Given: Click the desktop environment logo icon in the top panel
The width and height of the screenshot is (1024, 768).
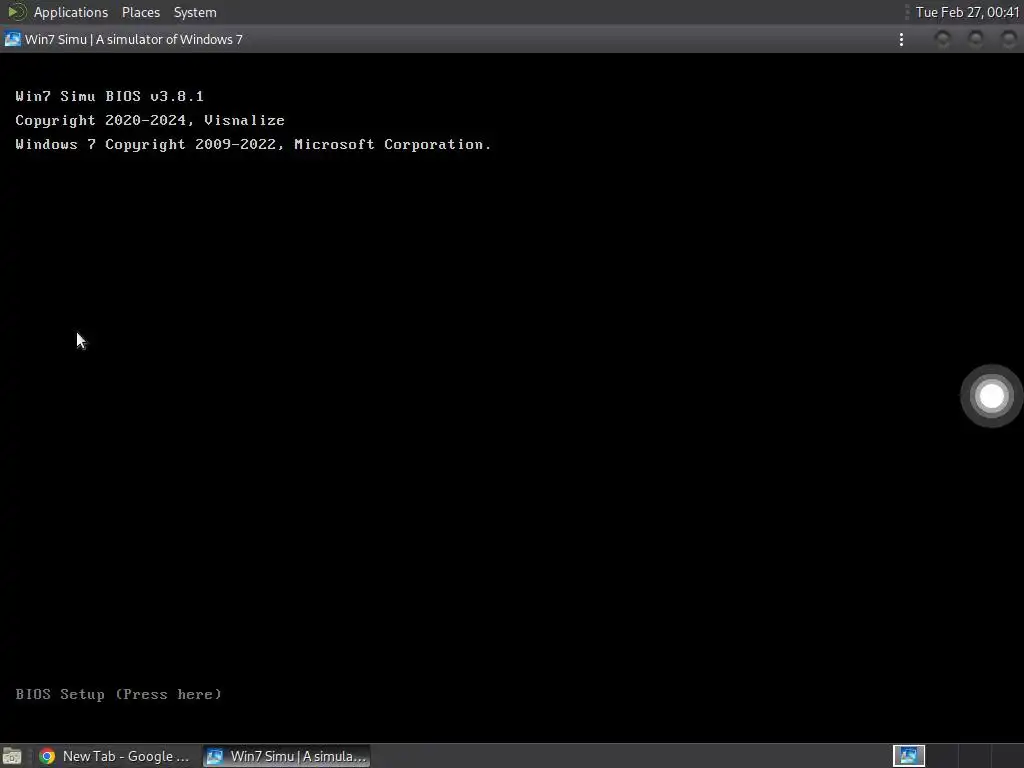Looking at the screenshot, I should (16, 12).
